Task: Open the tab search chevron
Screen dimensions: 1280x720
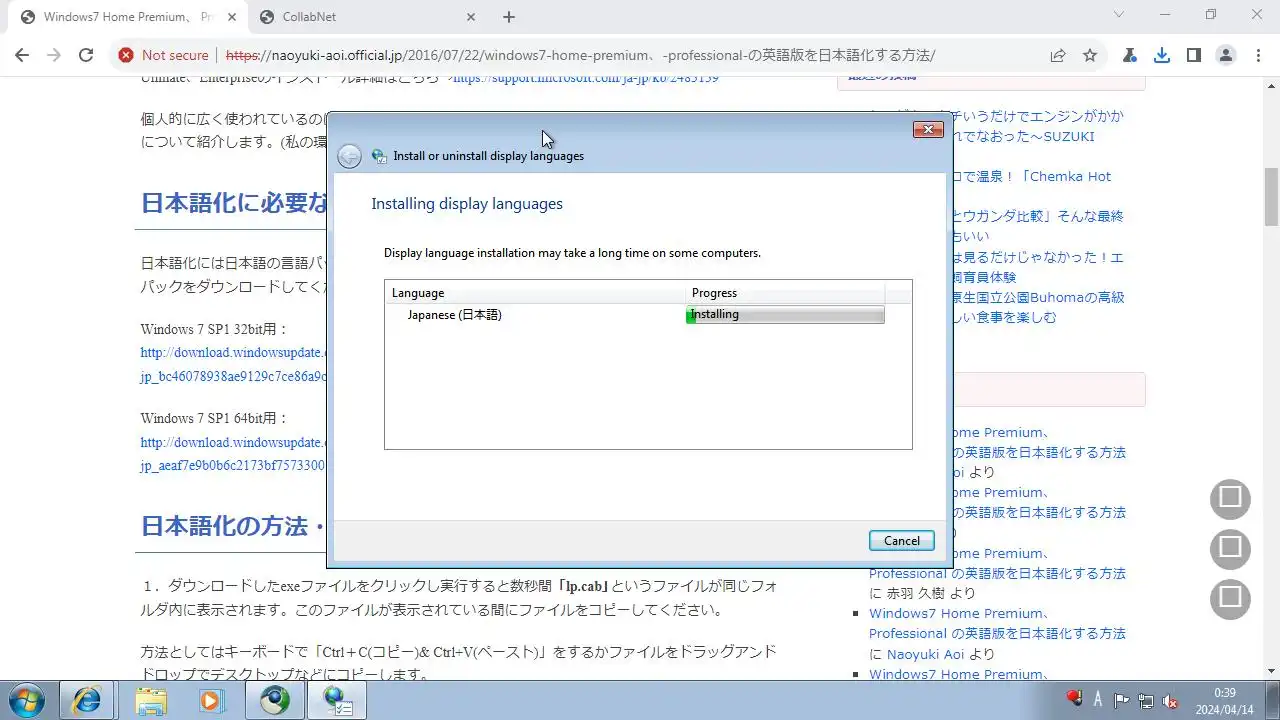Action: (x=1119, y=15)
